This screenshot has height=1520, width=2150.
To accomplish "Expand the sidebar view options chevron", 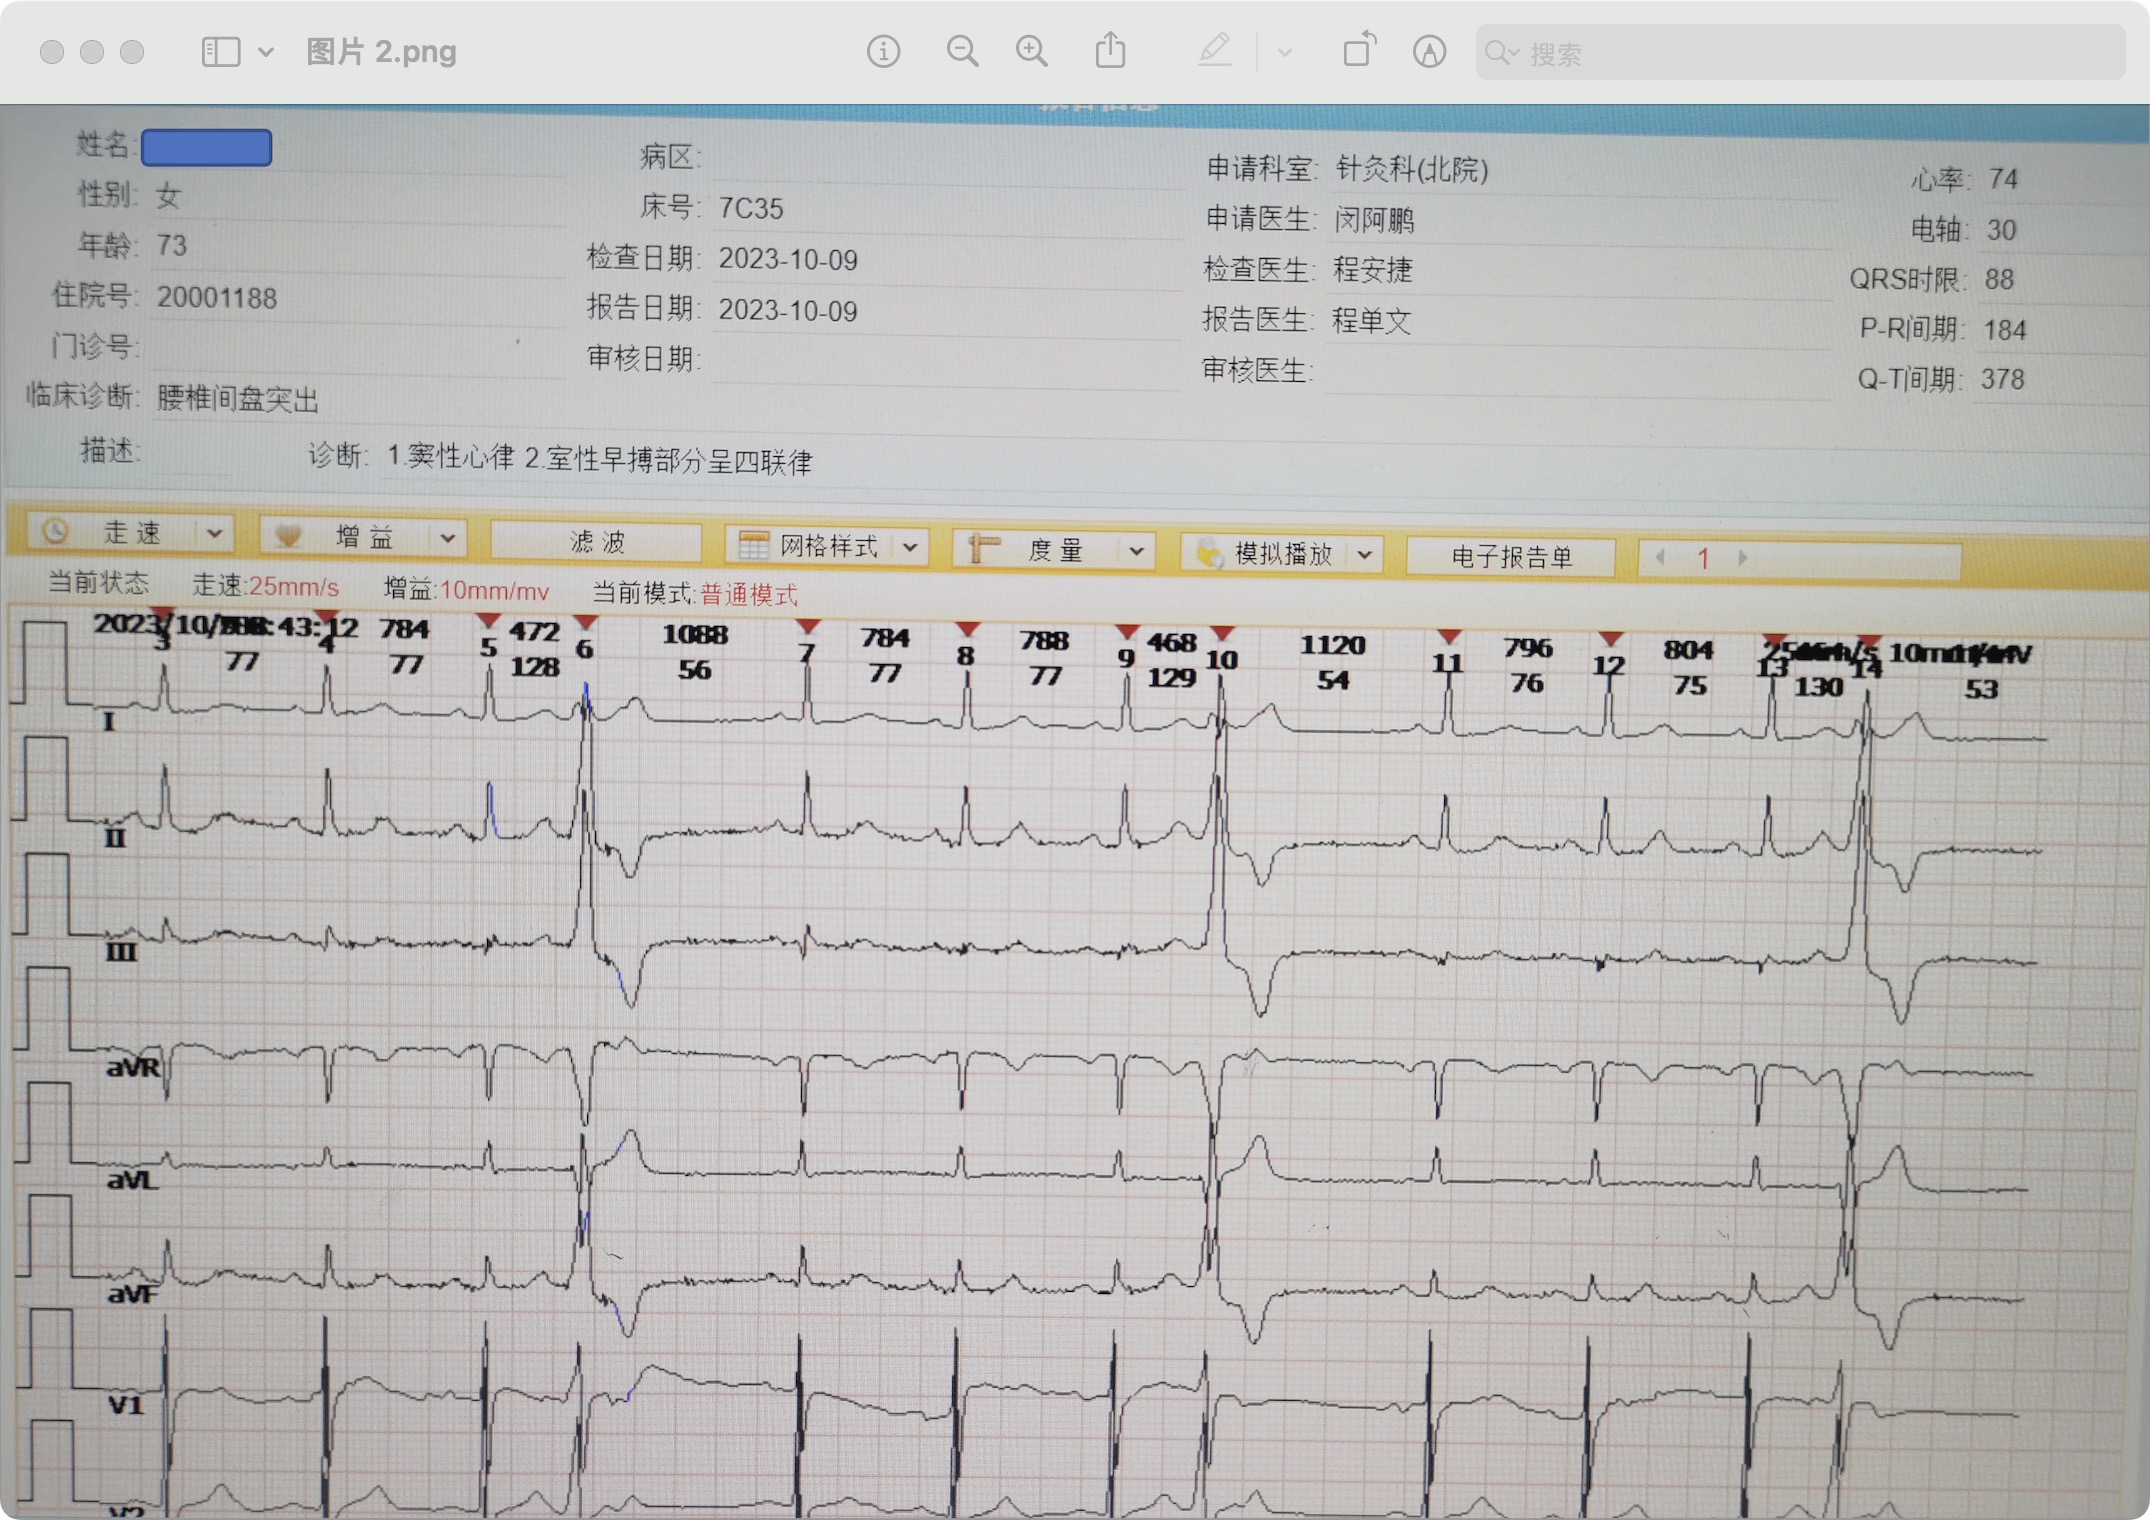I will pyautogui.click(x=266, y=51).
